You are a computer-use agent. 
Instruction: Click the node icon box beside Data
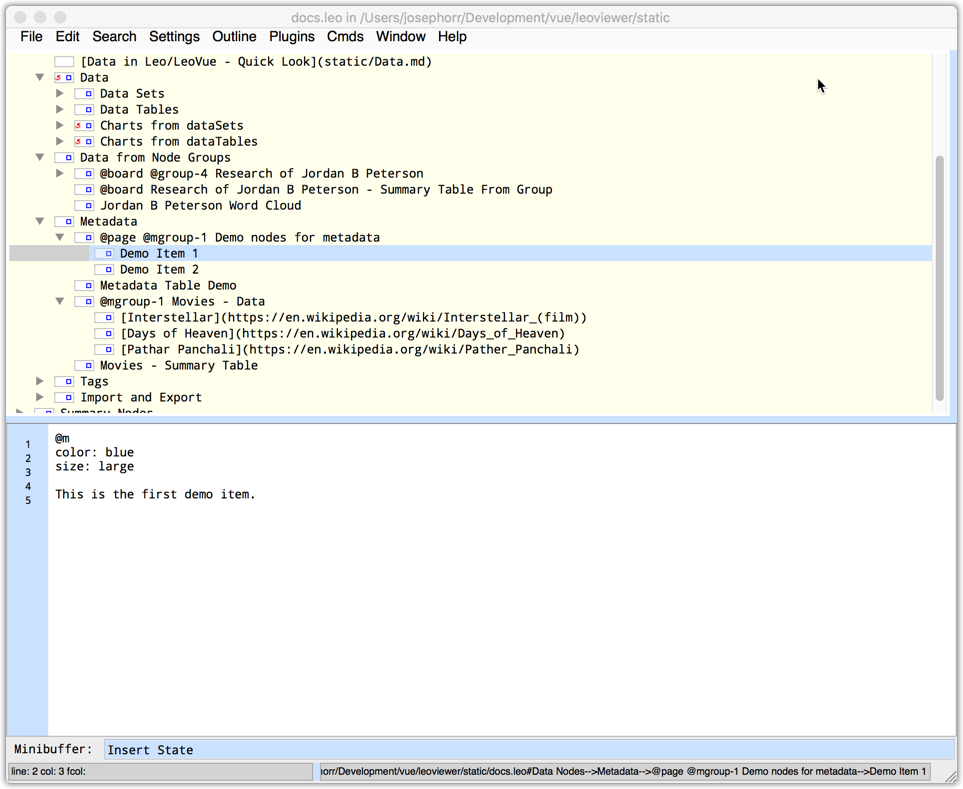[64, 77]
